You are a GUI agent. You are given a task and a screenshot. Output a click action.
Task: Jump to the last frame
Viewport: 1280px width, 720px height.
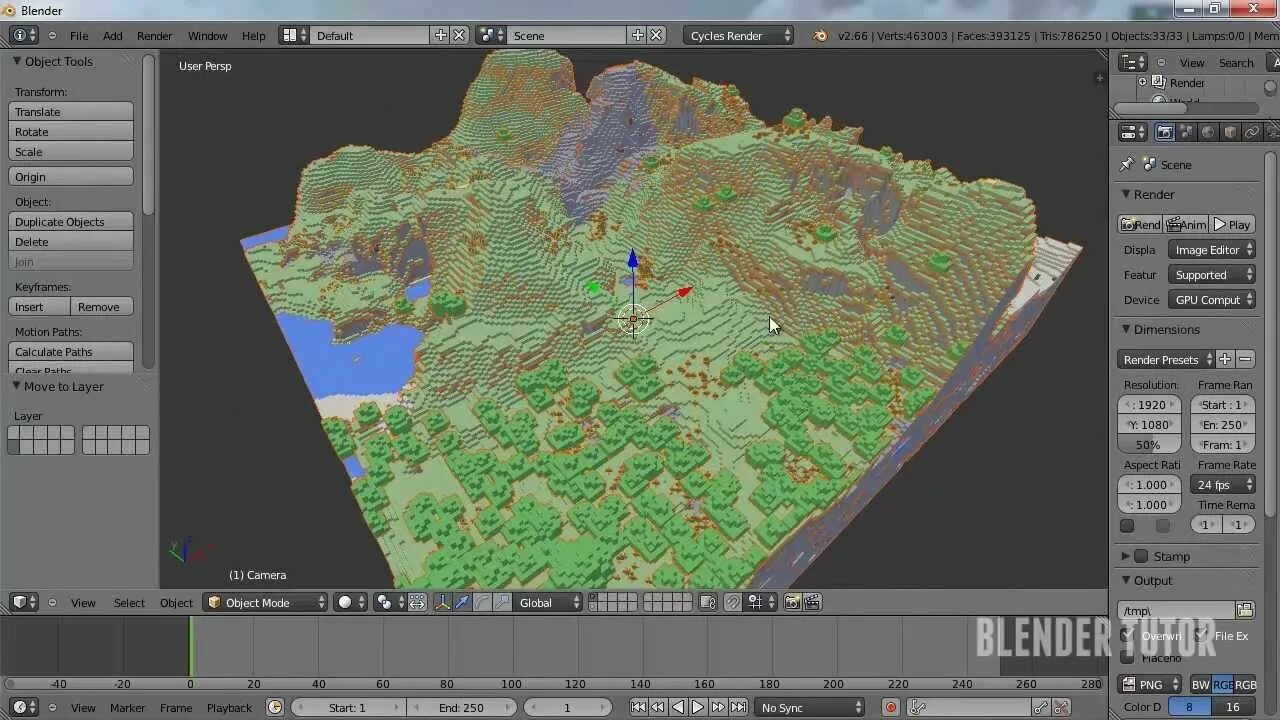(x=738, y=707)
